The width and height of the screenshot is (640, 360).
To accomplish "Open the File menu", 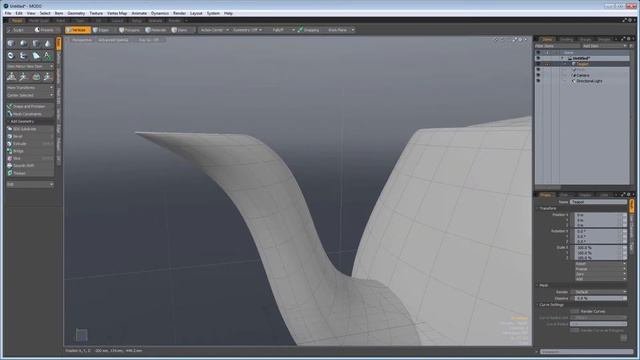I will [8, 13].
